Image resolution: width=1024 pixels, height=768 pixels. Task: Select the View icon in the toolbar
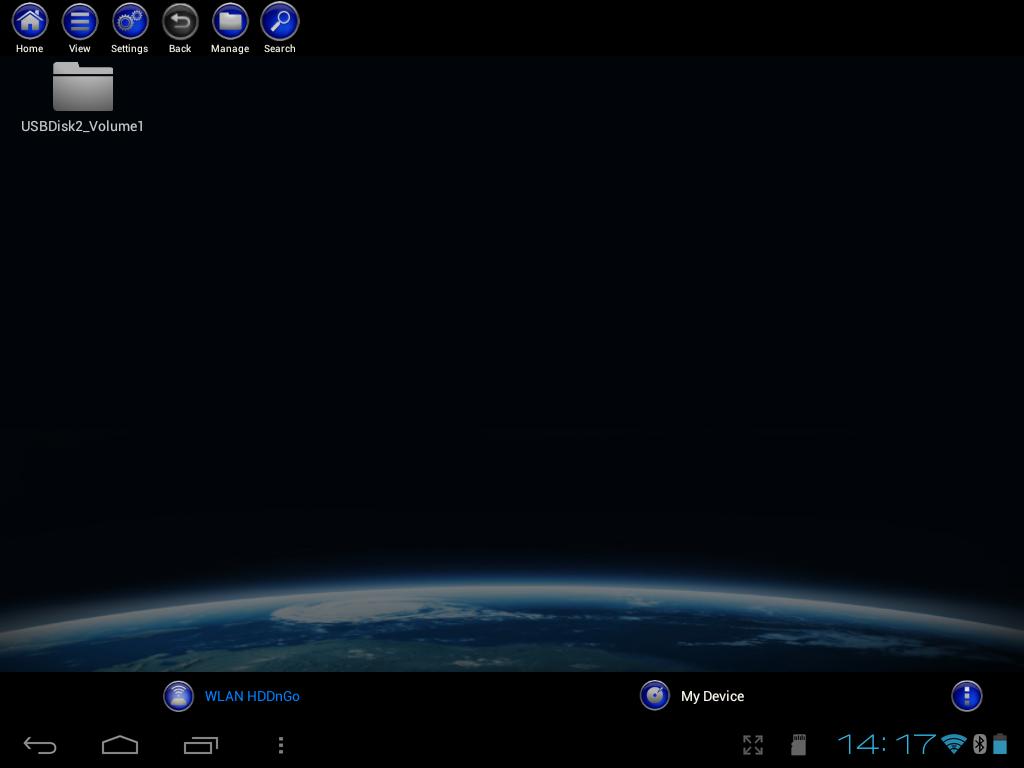[79, 20]
